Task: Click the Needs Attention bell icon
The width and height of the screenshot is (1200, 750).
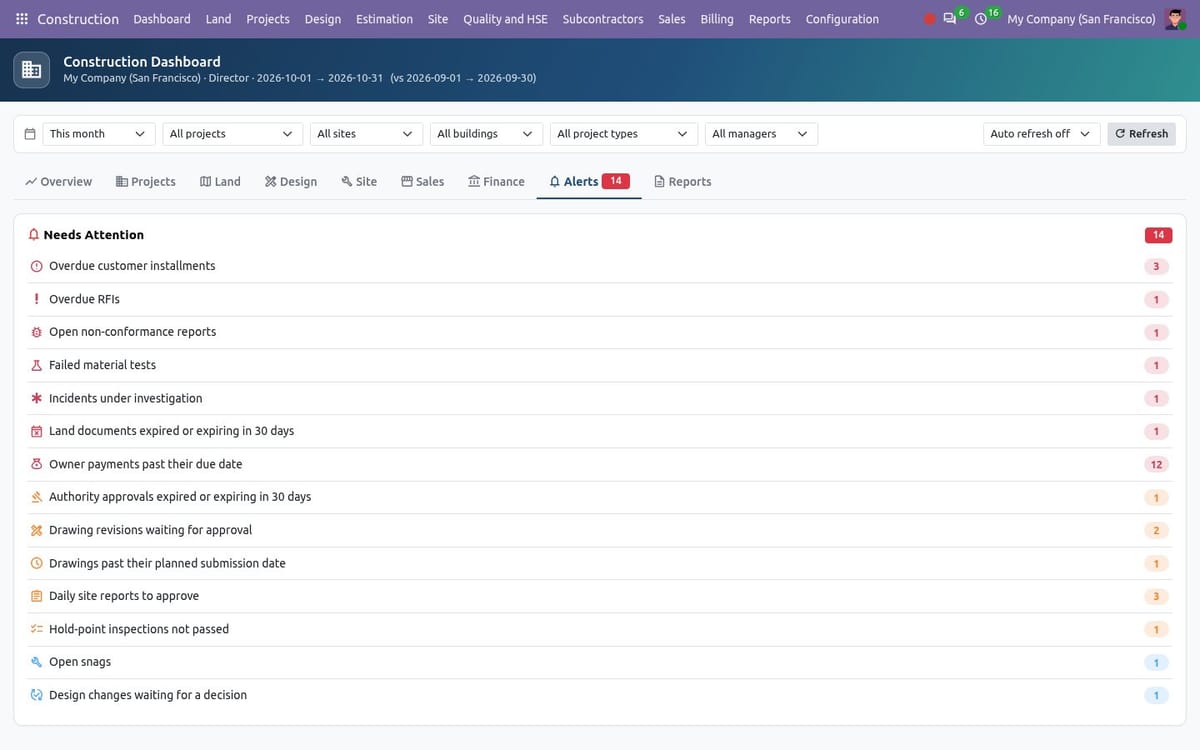Action: coord(34,235)
